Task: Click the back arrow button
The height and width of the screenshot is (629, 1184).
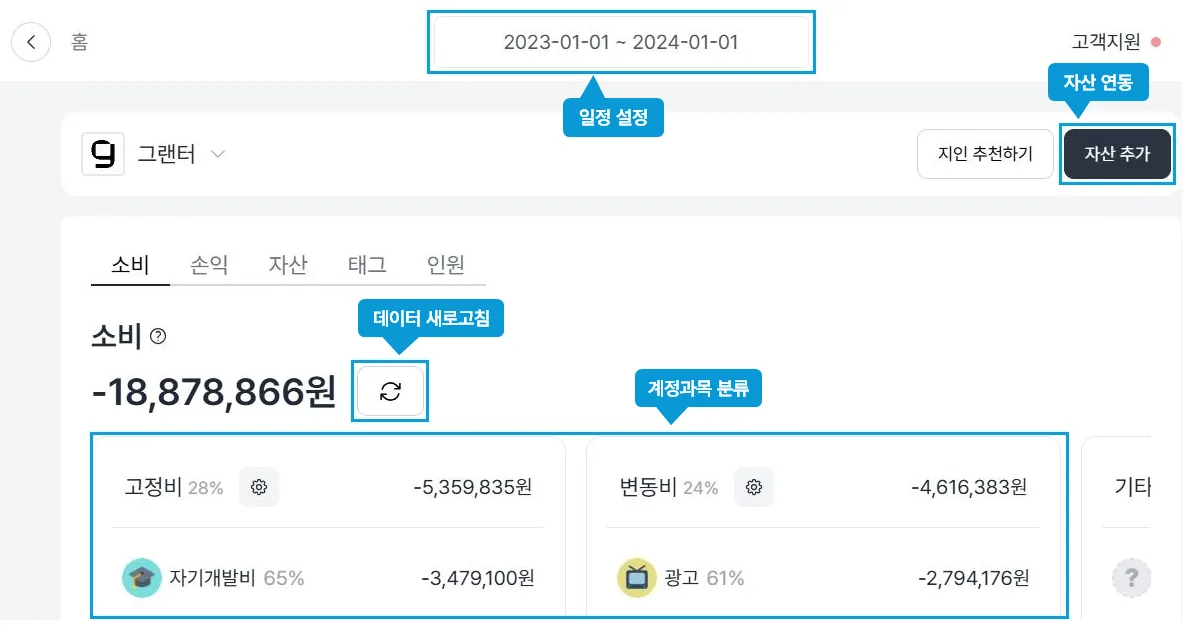Action: (x=31, y=42)
